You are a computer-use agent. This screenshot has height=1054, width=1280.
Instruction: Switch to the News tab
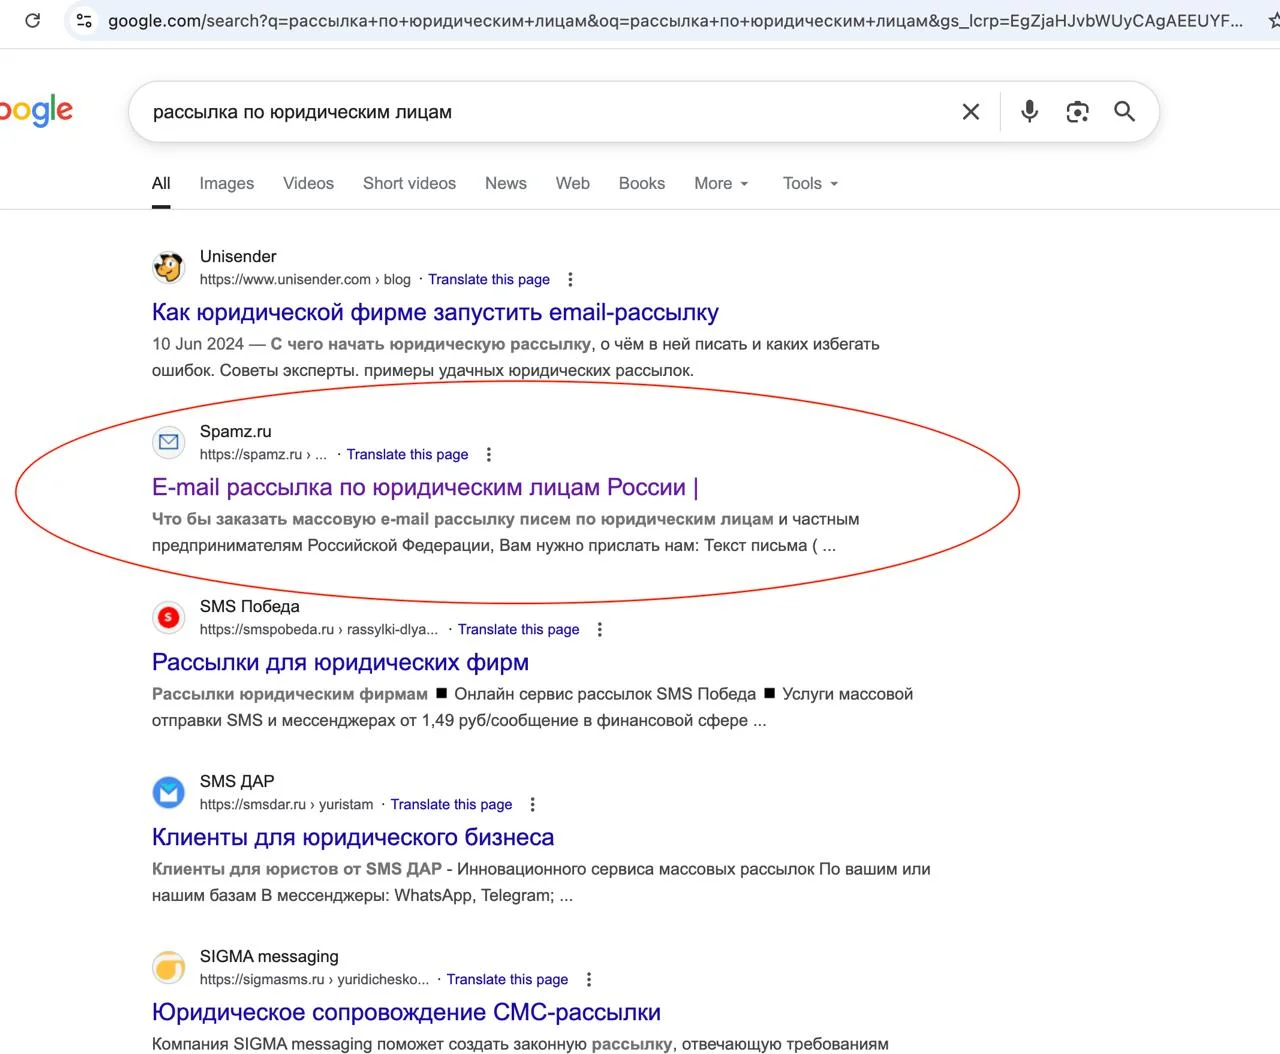coord(505,184)
